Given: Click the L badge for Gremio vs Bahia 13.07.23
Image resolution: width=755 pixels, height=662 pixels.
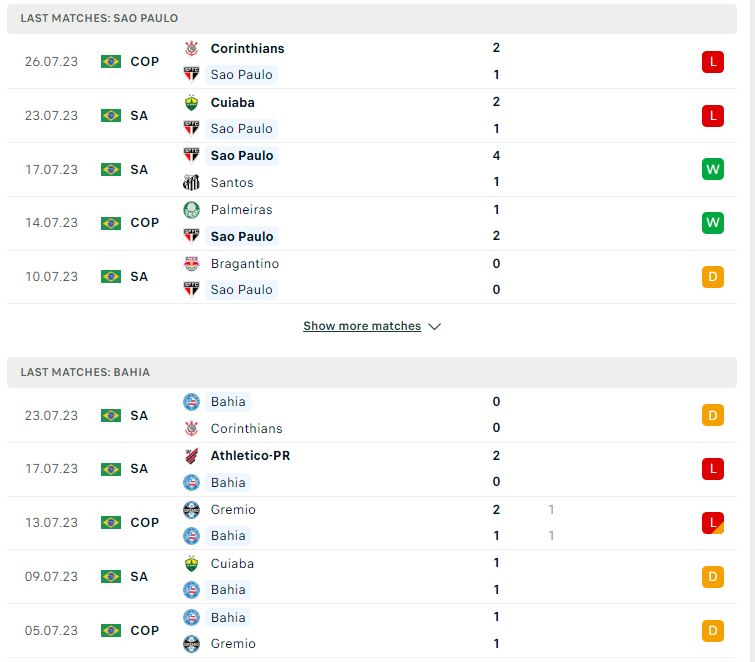Looking at the screenshot, I should point(713,523).
